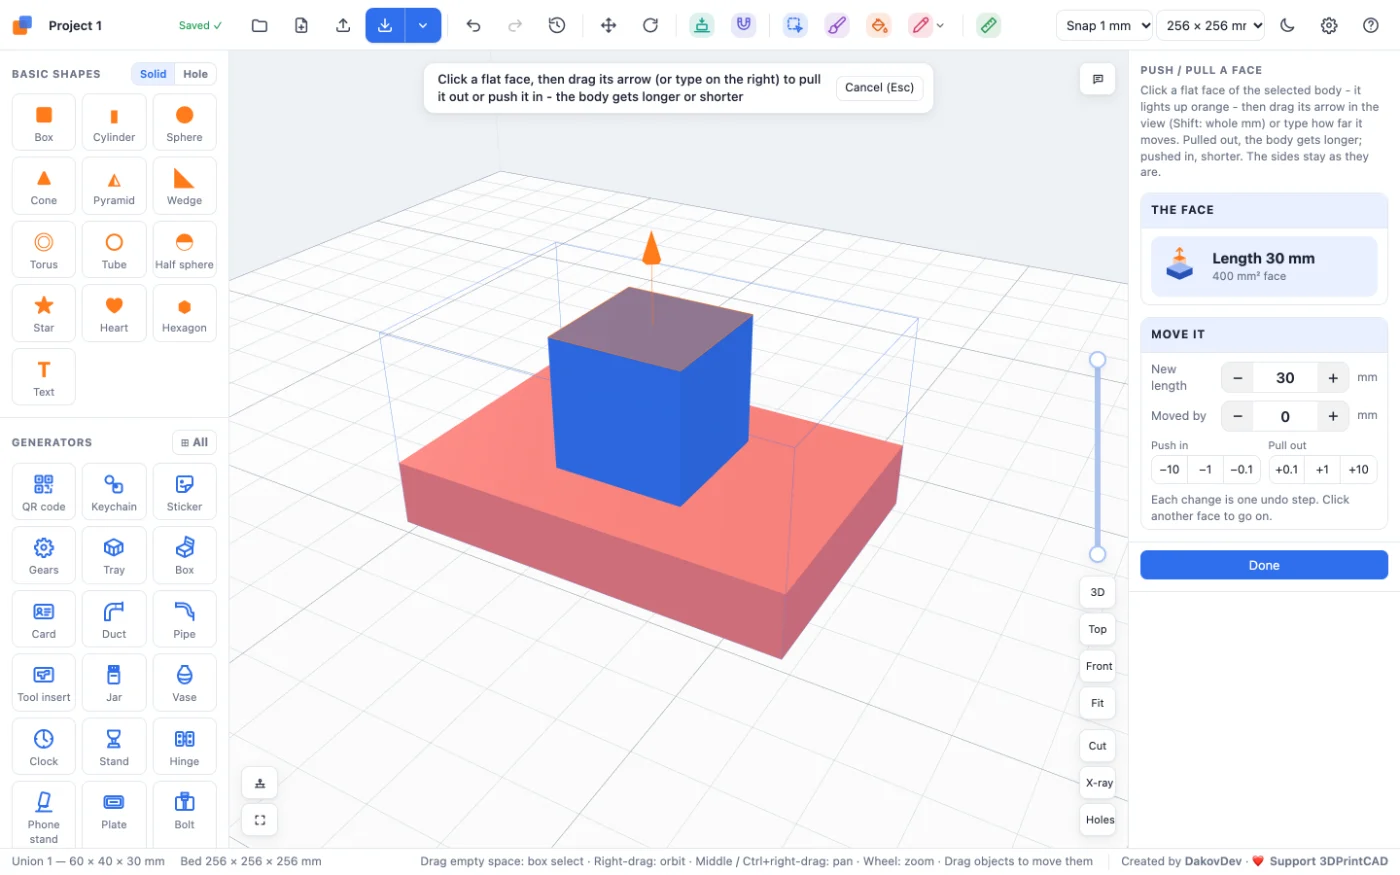The image size is (1400, 875).
Task: Place a Heart shape
Action: coord(114,313)
